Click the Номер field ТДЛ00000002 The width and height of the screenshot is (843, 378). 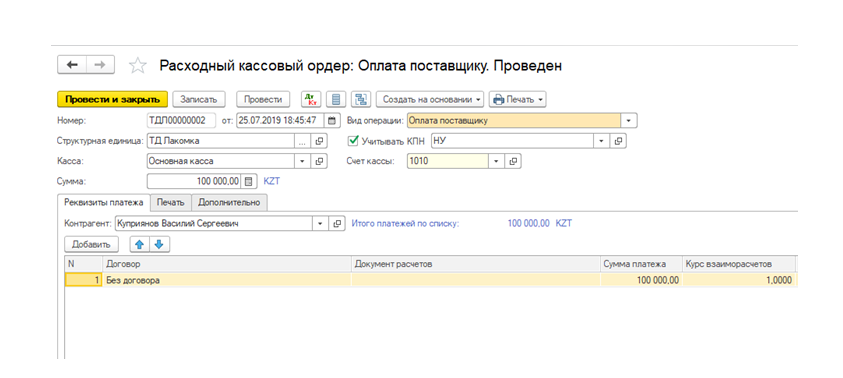pyautogui.click(x=181, y=120)
